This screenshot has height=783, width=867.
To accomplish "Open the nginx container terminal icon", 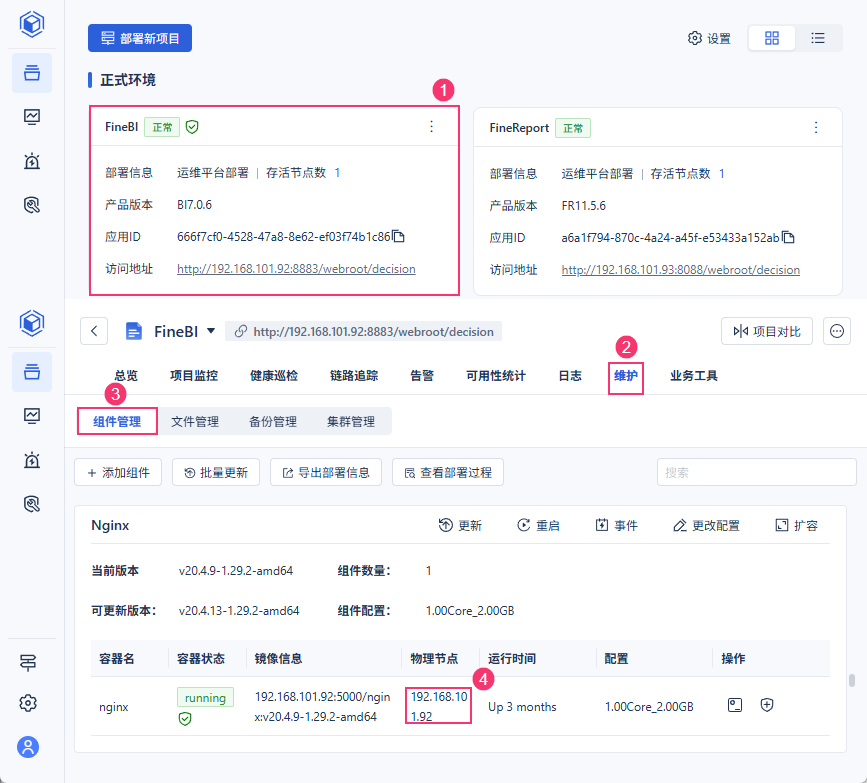I will (735, 705).
